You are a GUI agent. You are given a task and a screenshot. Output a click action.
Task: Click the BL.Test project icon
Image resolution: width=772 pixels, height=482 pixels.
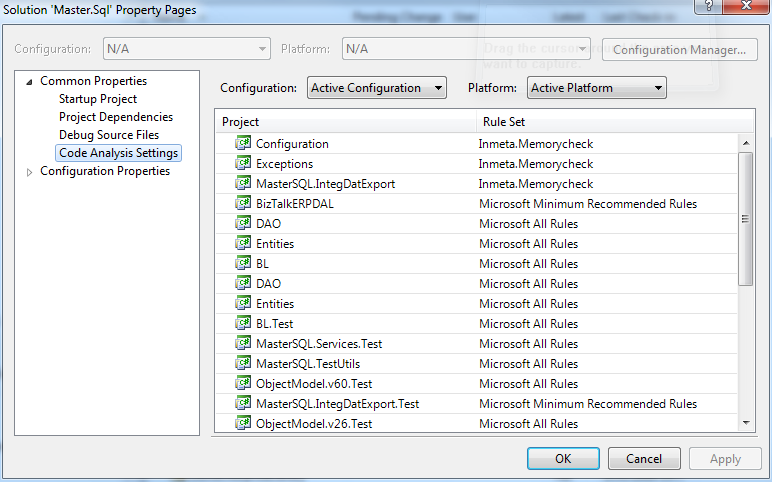point(243,323)
